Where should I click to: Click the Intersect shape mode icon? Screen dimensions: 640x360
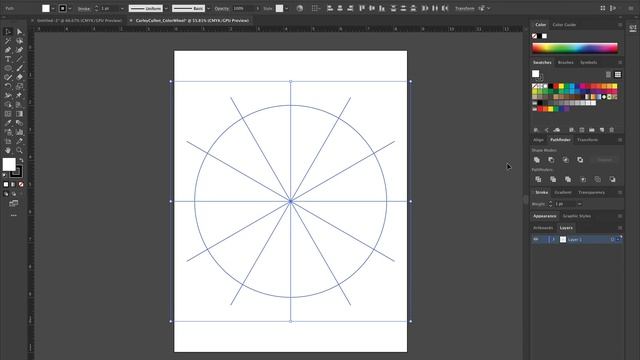tap(566, 160)
